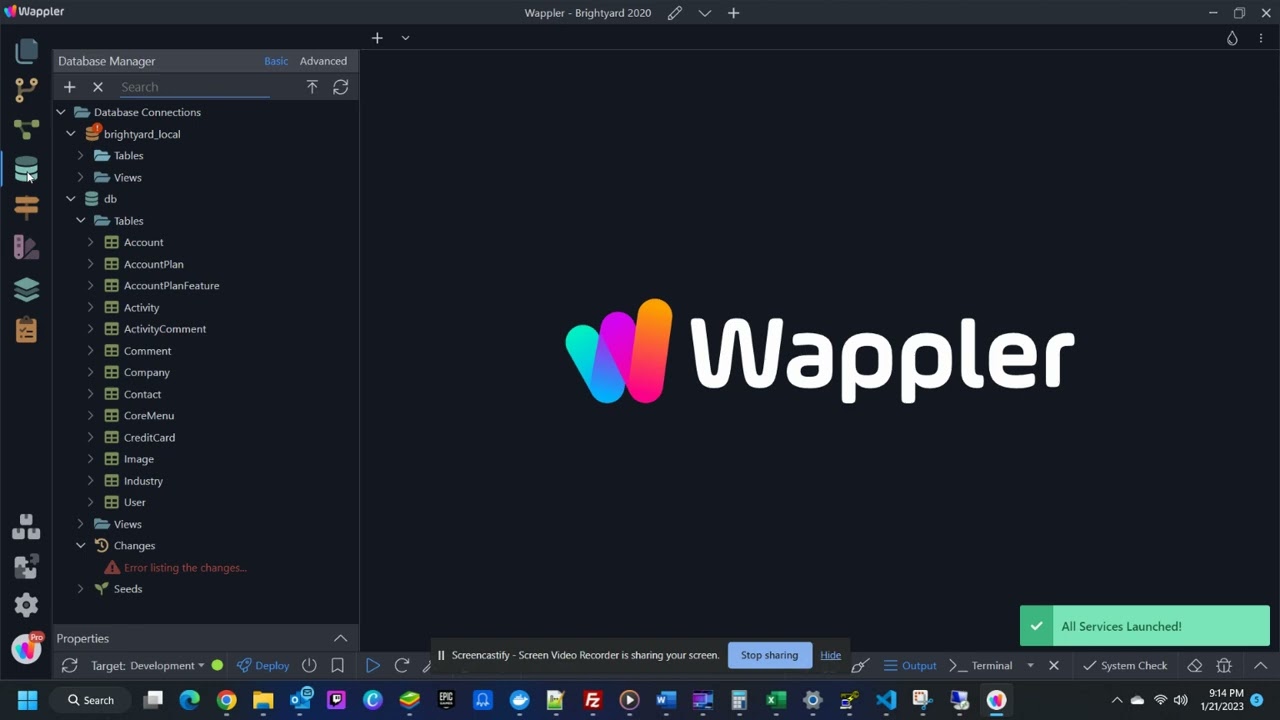The width and height of the screenshot is (1280, 720).
Task: Click the new tab plus icon
Action: (377, 38)
